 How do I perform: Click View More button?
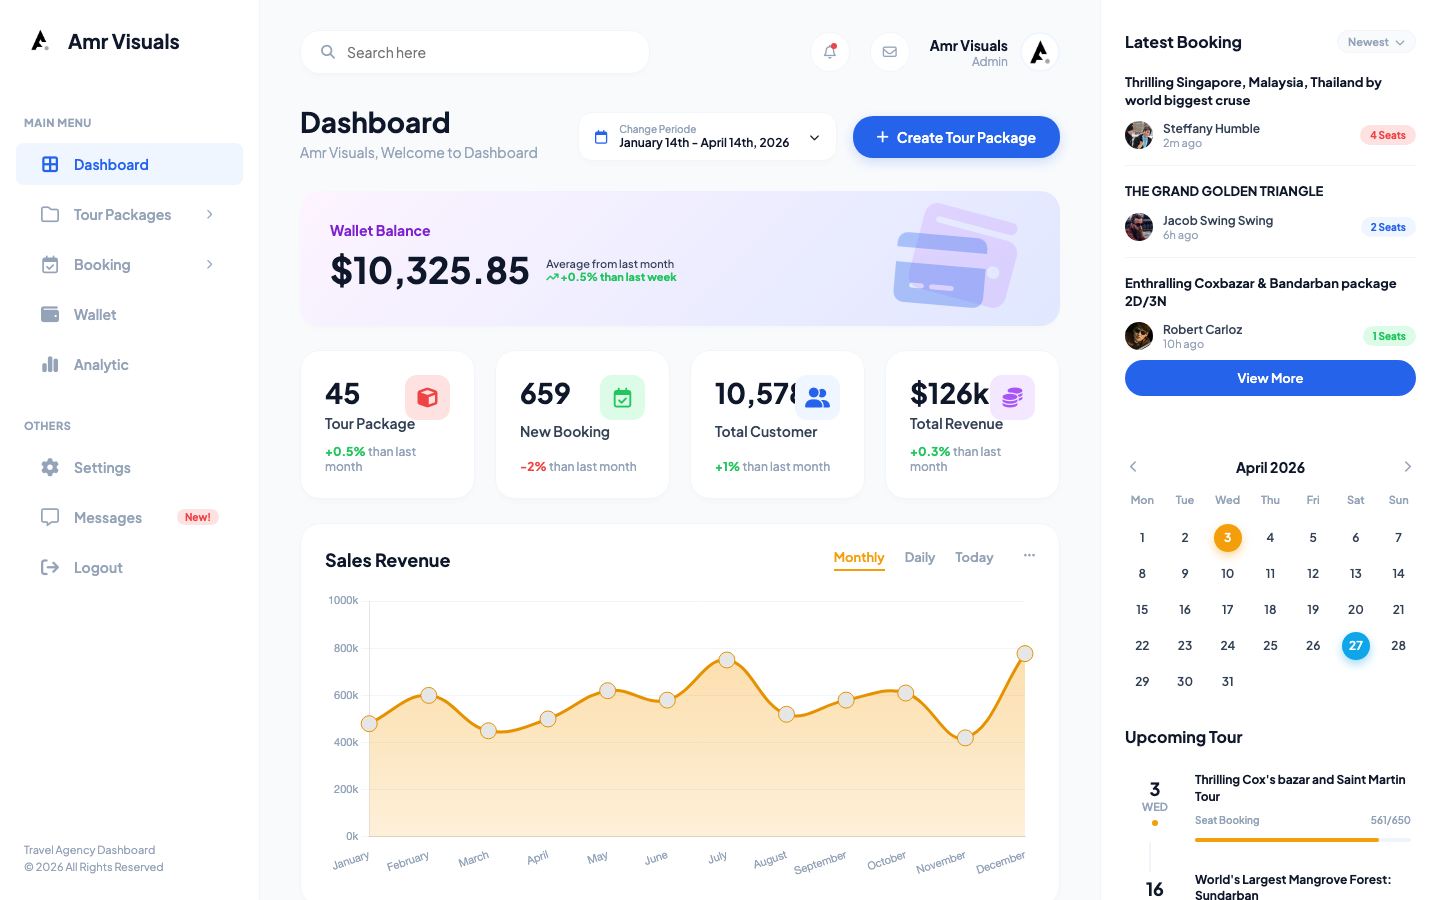point(1270,378)
